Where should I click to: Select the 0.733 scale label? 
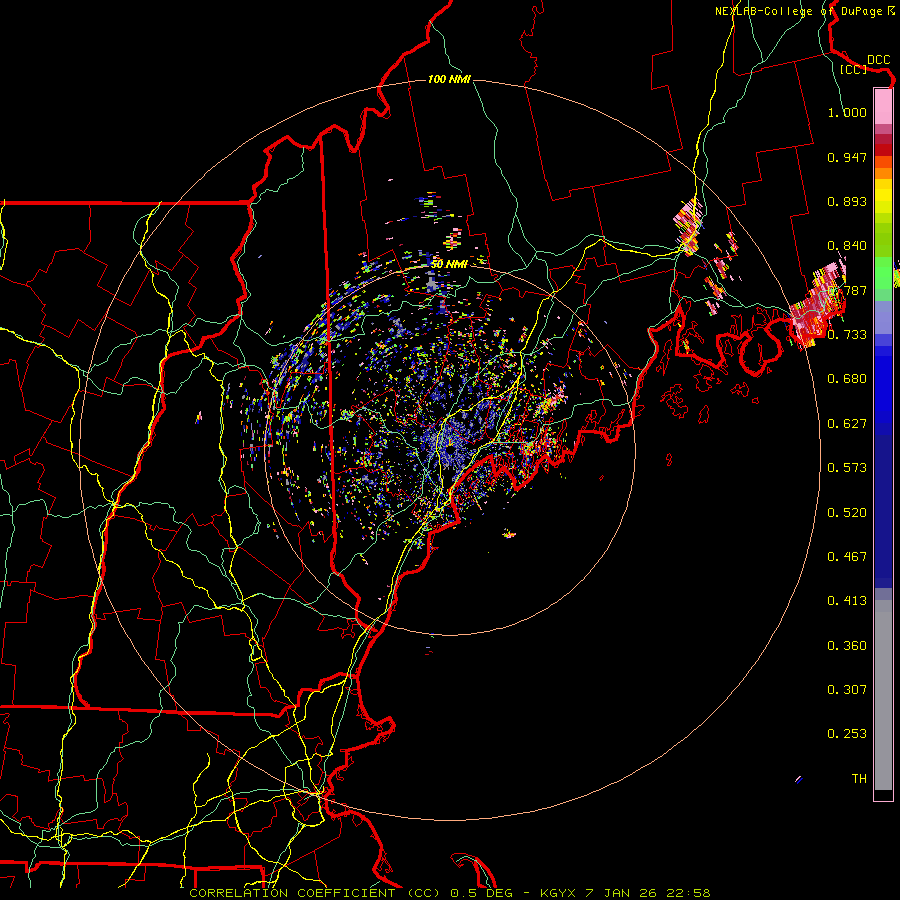pos(847,335)
